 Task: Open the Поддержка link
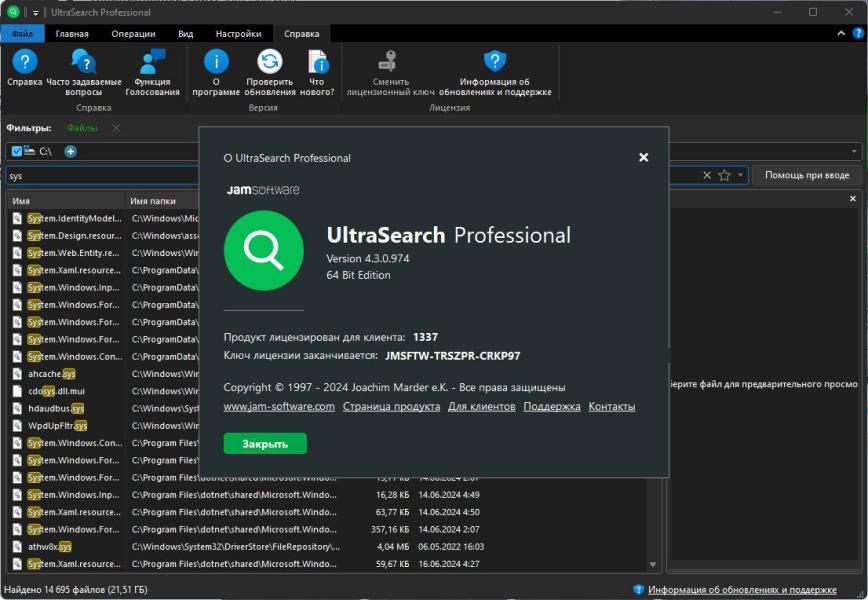coord(552,406)
